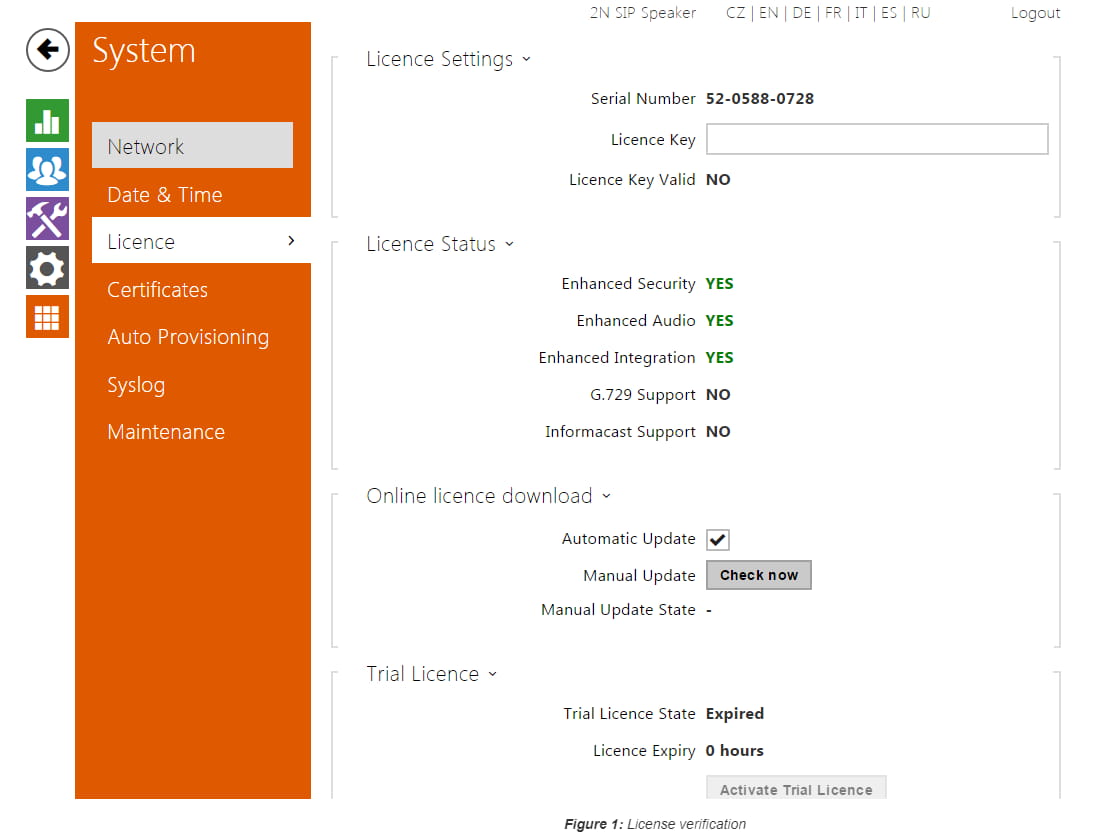
Task: Open the purple Hardware tools icon
Action: (x=48, y=219)
